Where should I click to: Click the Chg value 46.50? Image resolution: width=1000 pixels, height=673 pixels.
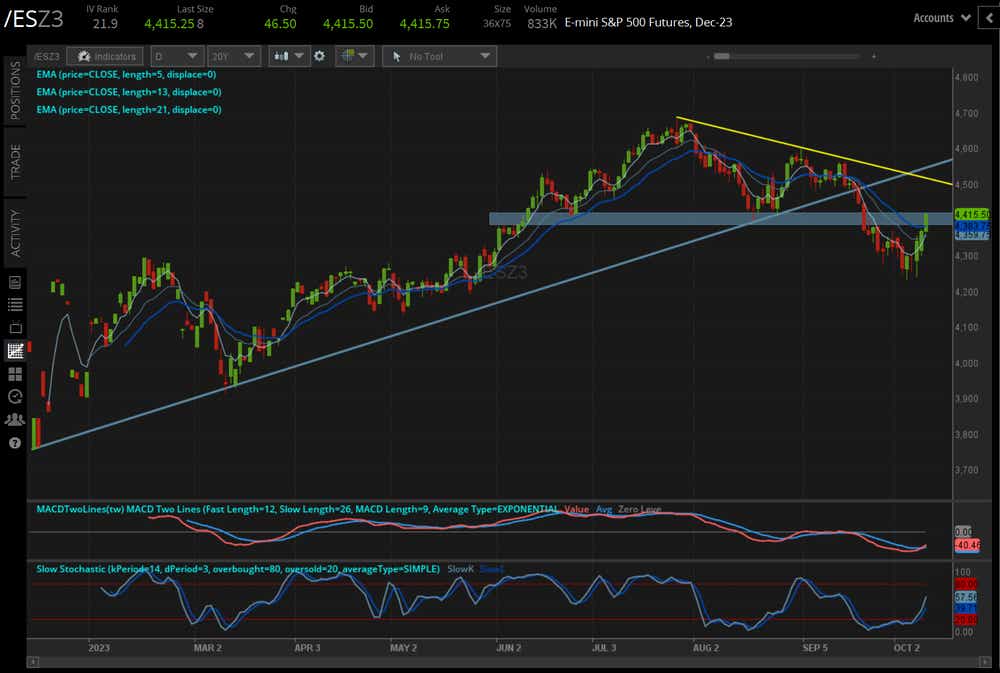pyautogui.click(x=280, y=24)
